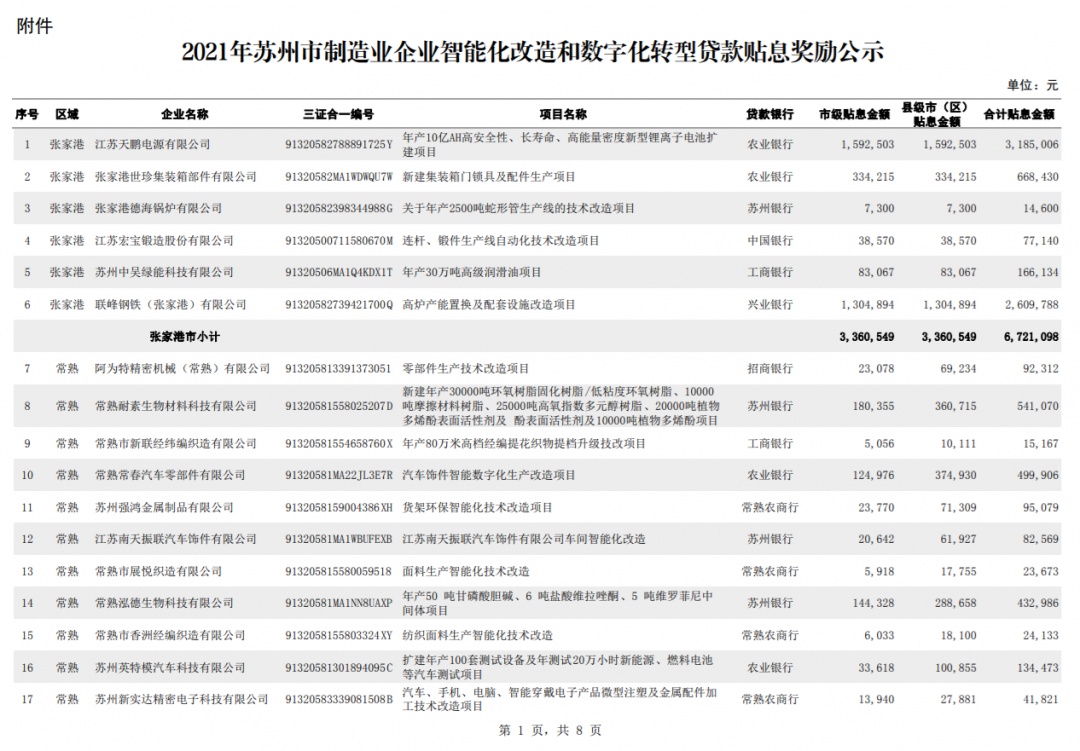Click the '合计贴息金额' column header
1080x751 pixels.
coord(1019,114)
